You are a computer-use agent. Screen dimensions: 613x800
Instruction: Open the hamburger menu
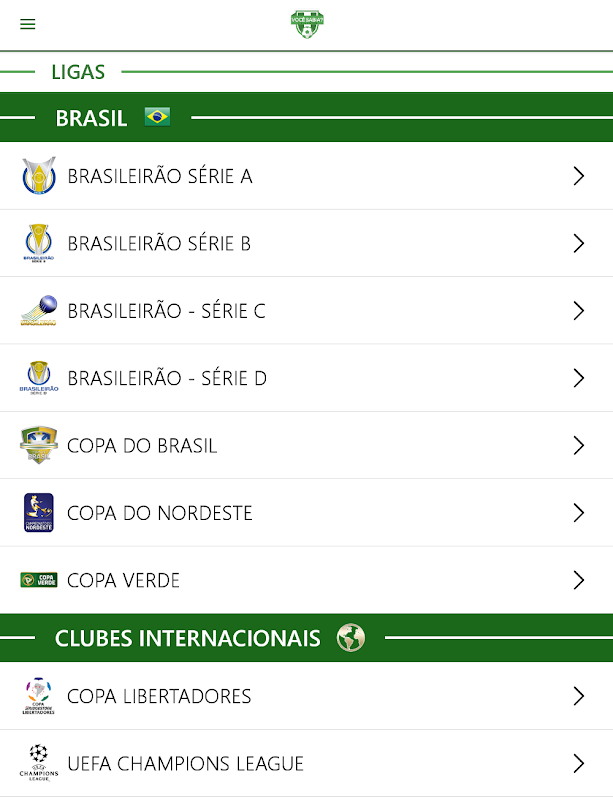(x=28, y=24)
